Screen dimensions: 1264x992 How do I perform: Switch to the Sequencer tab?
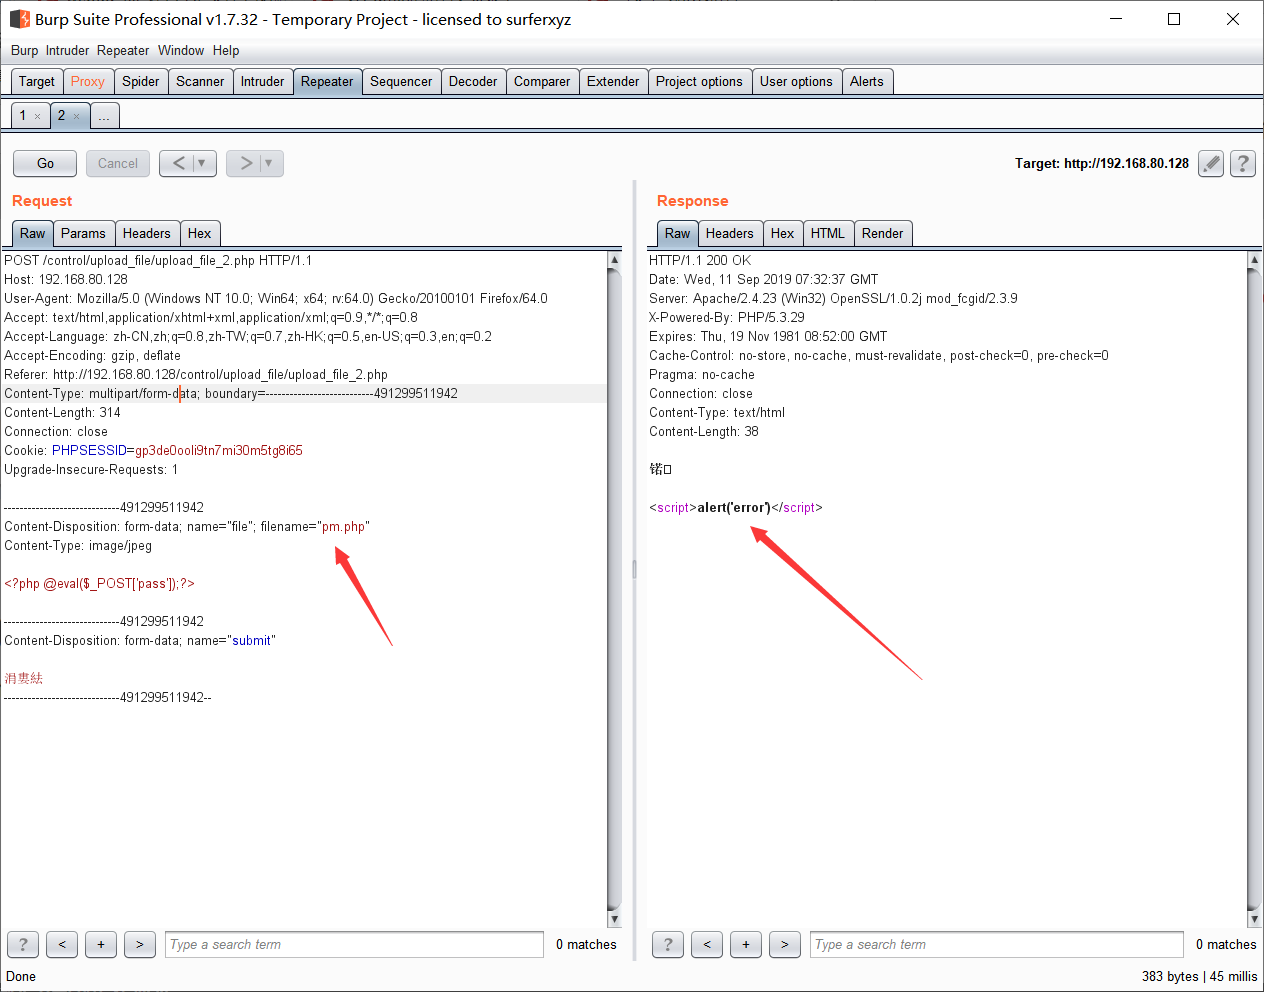point(401,82)
